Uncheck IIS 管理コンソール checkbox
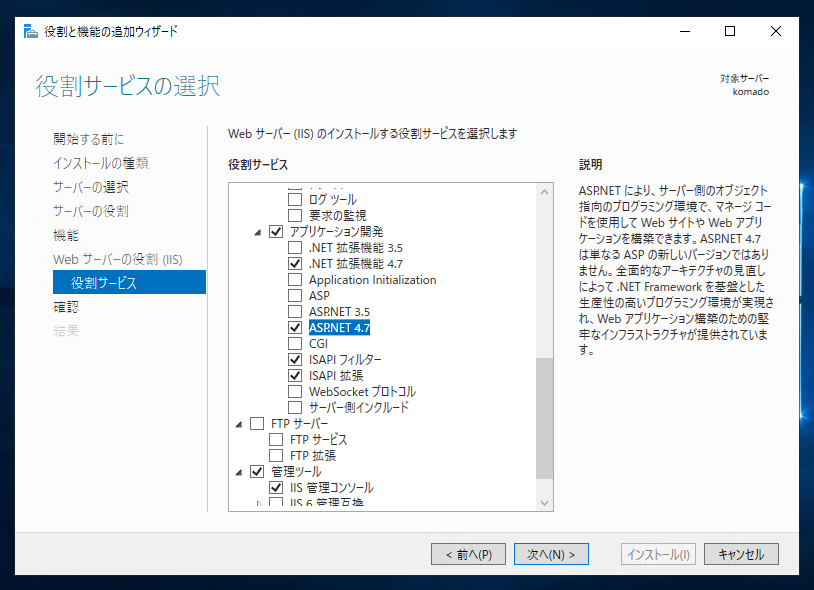The image size is (814, 590). [x=276, y=488]
